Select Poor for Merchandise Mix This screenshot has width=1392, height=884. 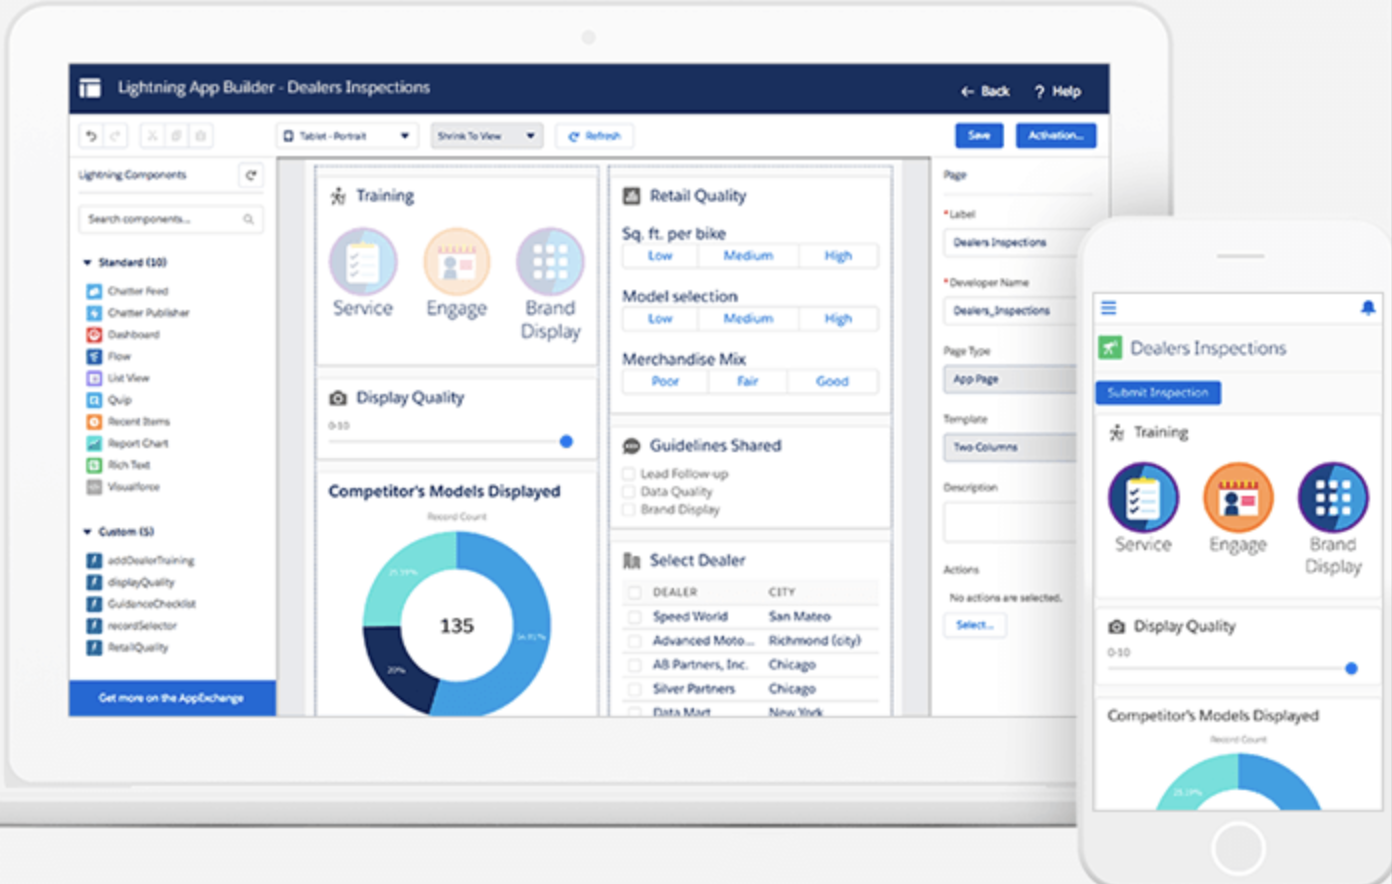tap(665, 382)
